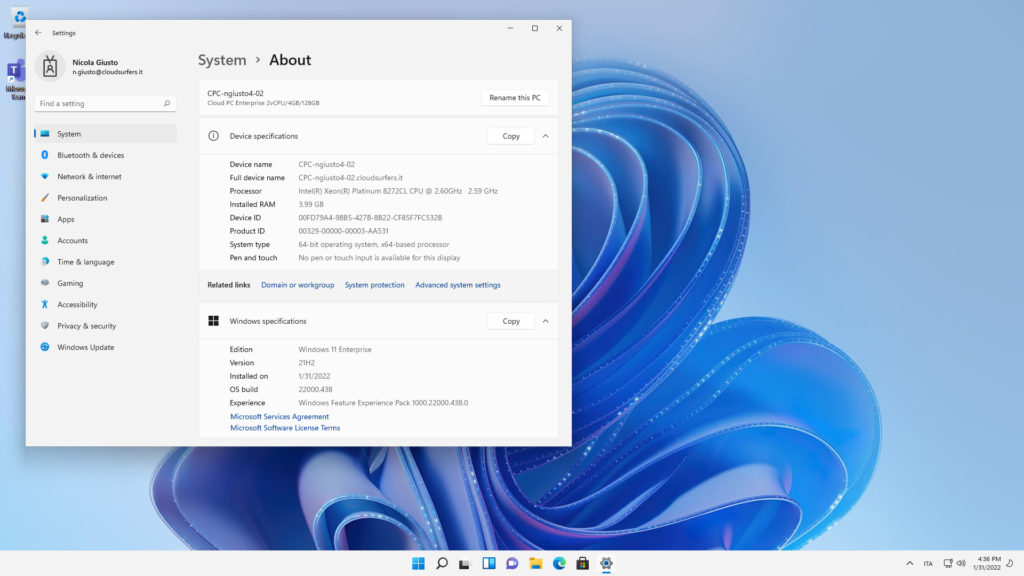Click Rename this PC button
Viewport: 1024px width, 576px height.
coord(515,97)
